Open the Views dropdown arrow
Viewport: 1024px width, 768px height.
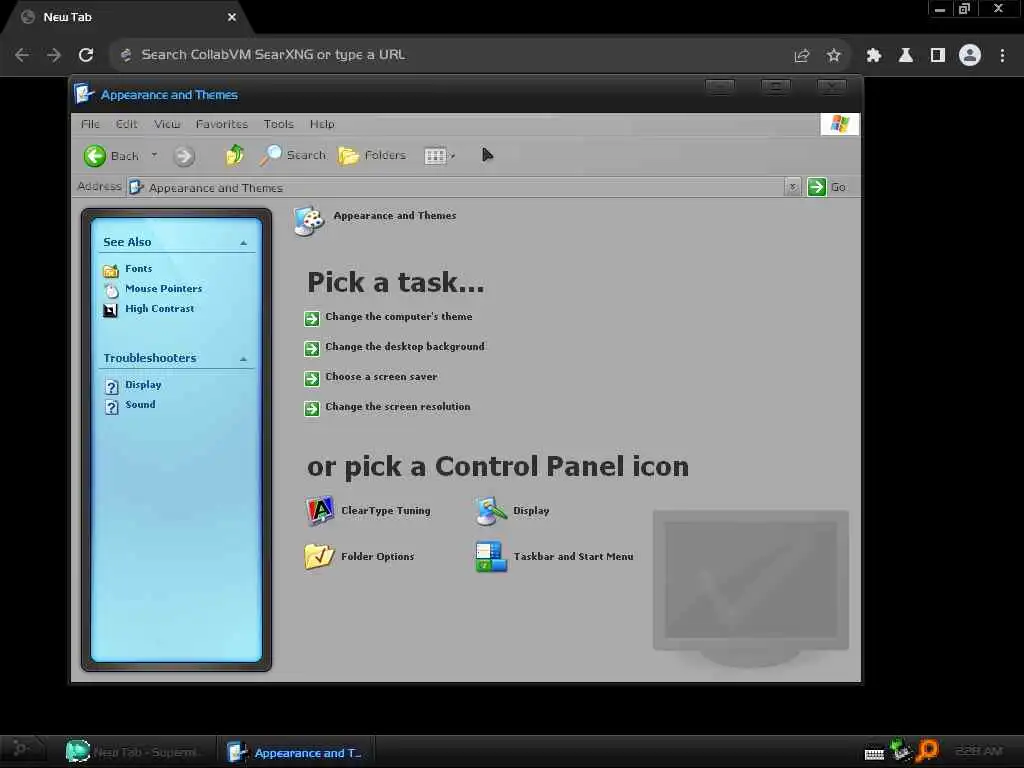[x=453, y=156]
